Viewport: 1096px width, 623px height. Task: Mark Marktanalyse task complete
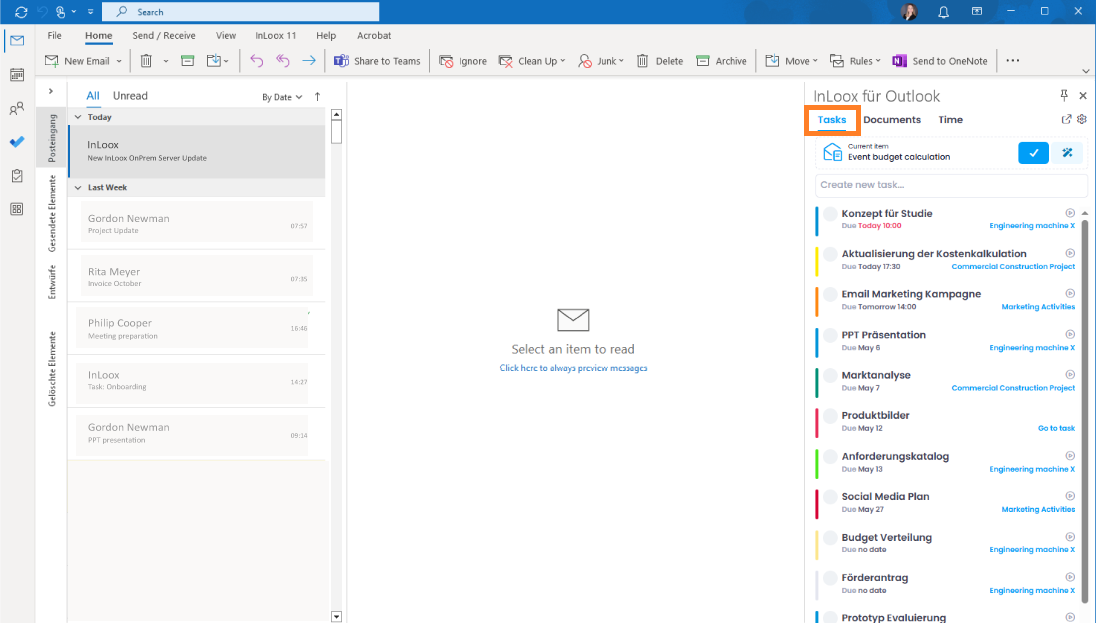[x=830, y=375]
